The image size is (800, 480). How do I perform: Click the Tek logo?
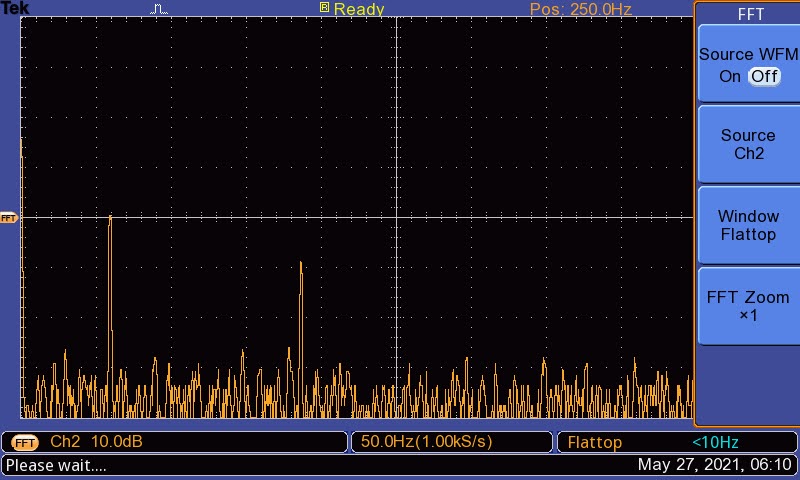15,8
